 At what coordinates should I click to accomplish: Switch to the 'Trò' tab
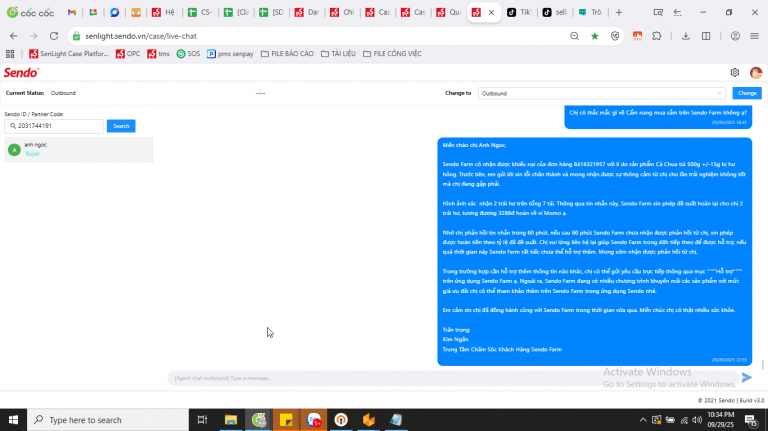[x=590, y=12]
